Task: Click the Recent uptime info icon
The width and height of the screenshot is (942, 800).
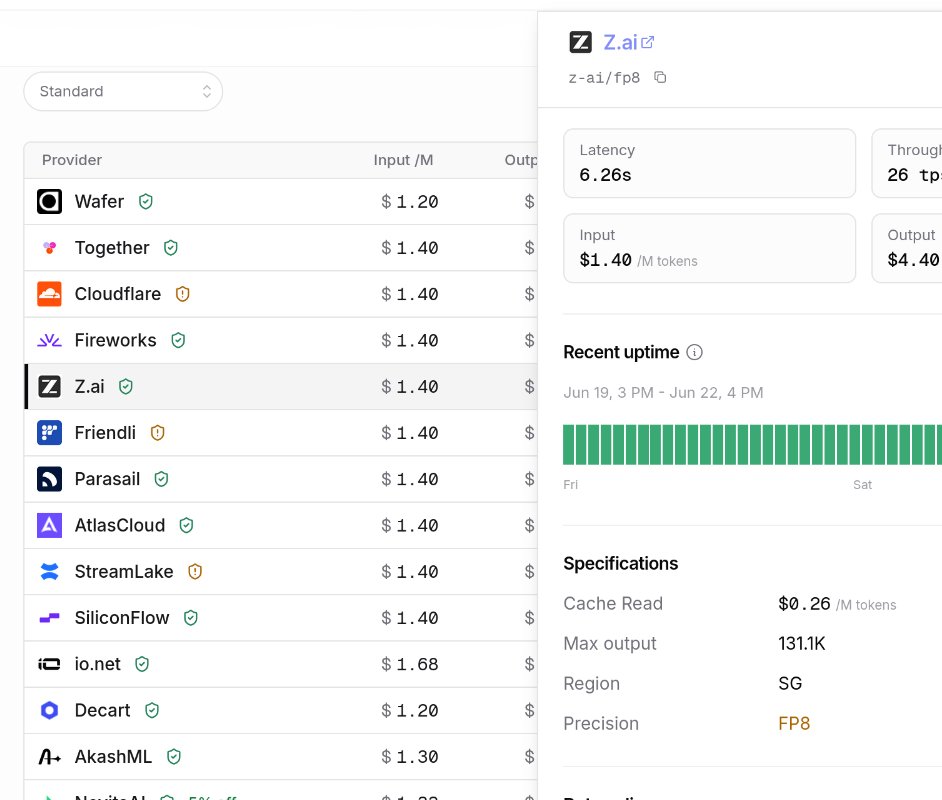Action: (x=694, y=352)
